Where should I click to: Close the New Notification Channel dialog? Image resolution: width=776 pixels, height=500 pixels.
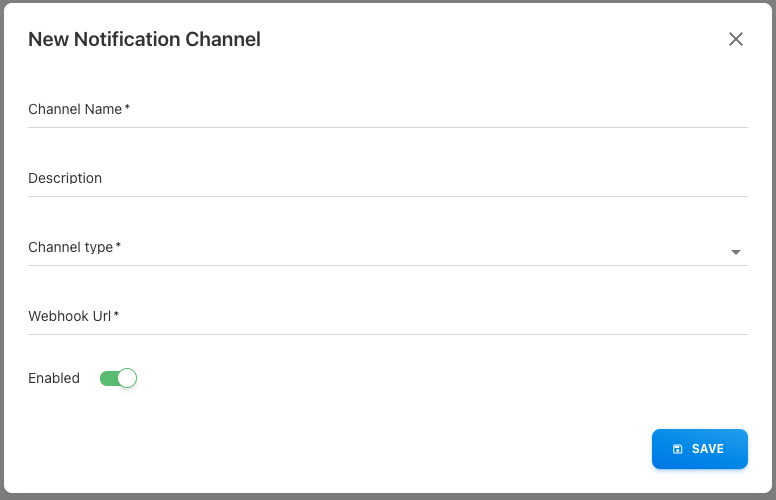click(736, 39)
